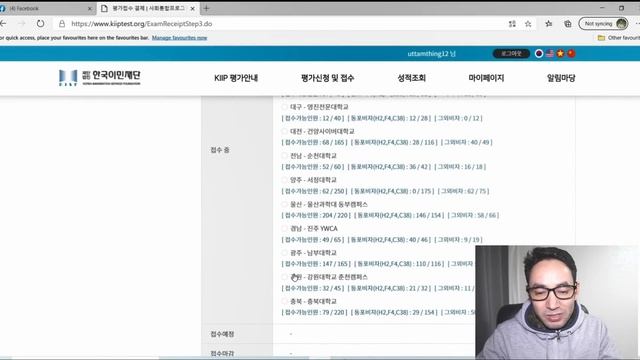Close the Facebook tab
Screen dimensions: 640x360
click(90, 9)
